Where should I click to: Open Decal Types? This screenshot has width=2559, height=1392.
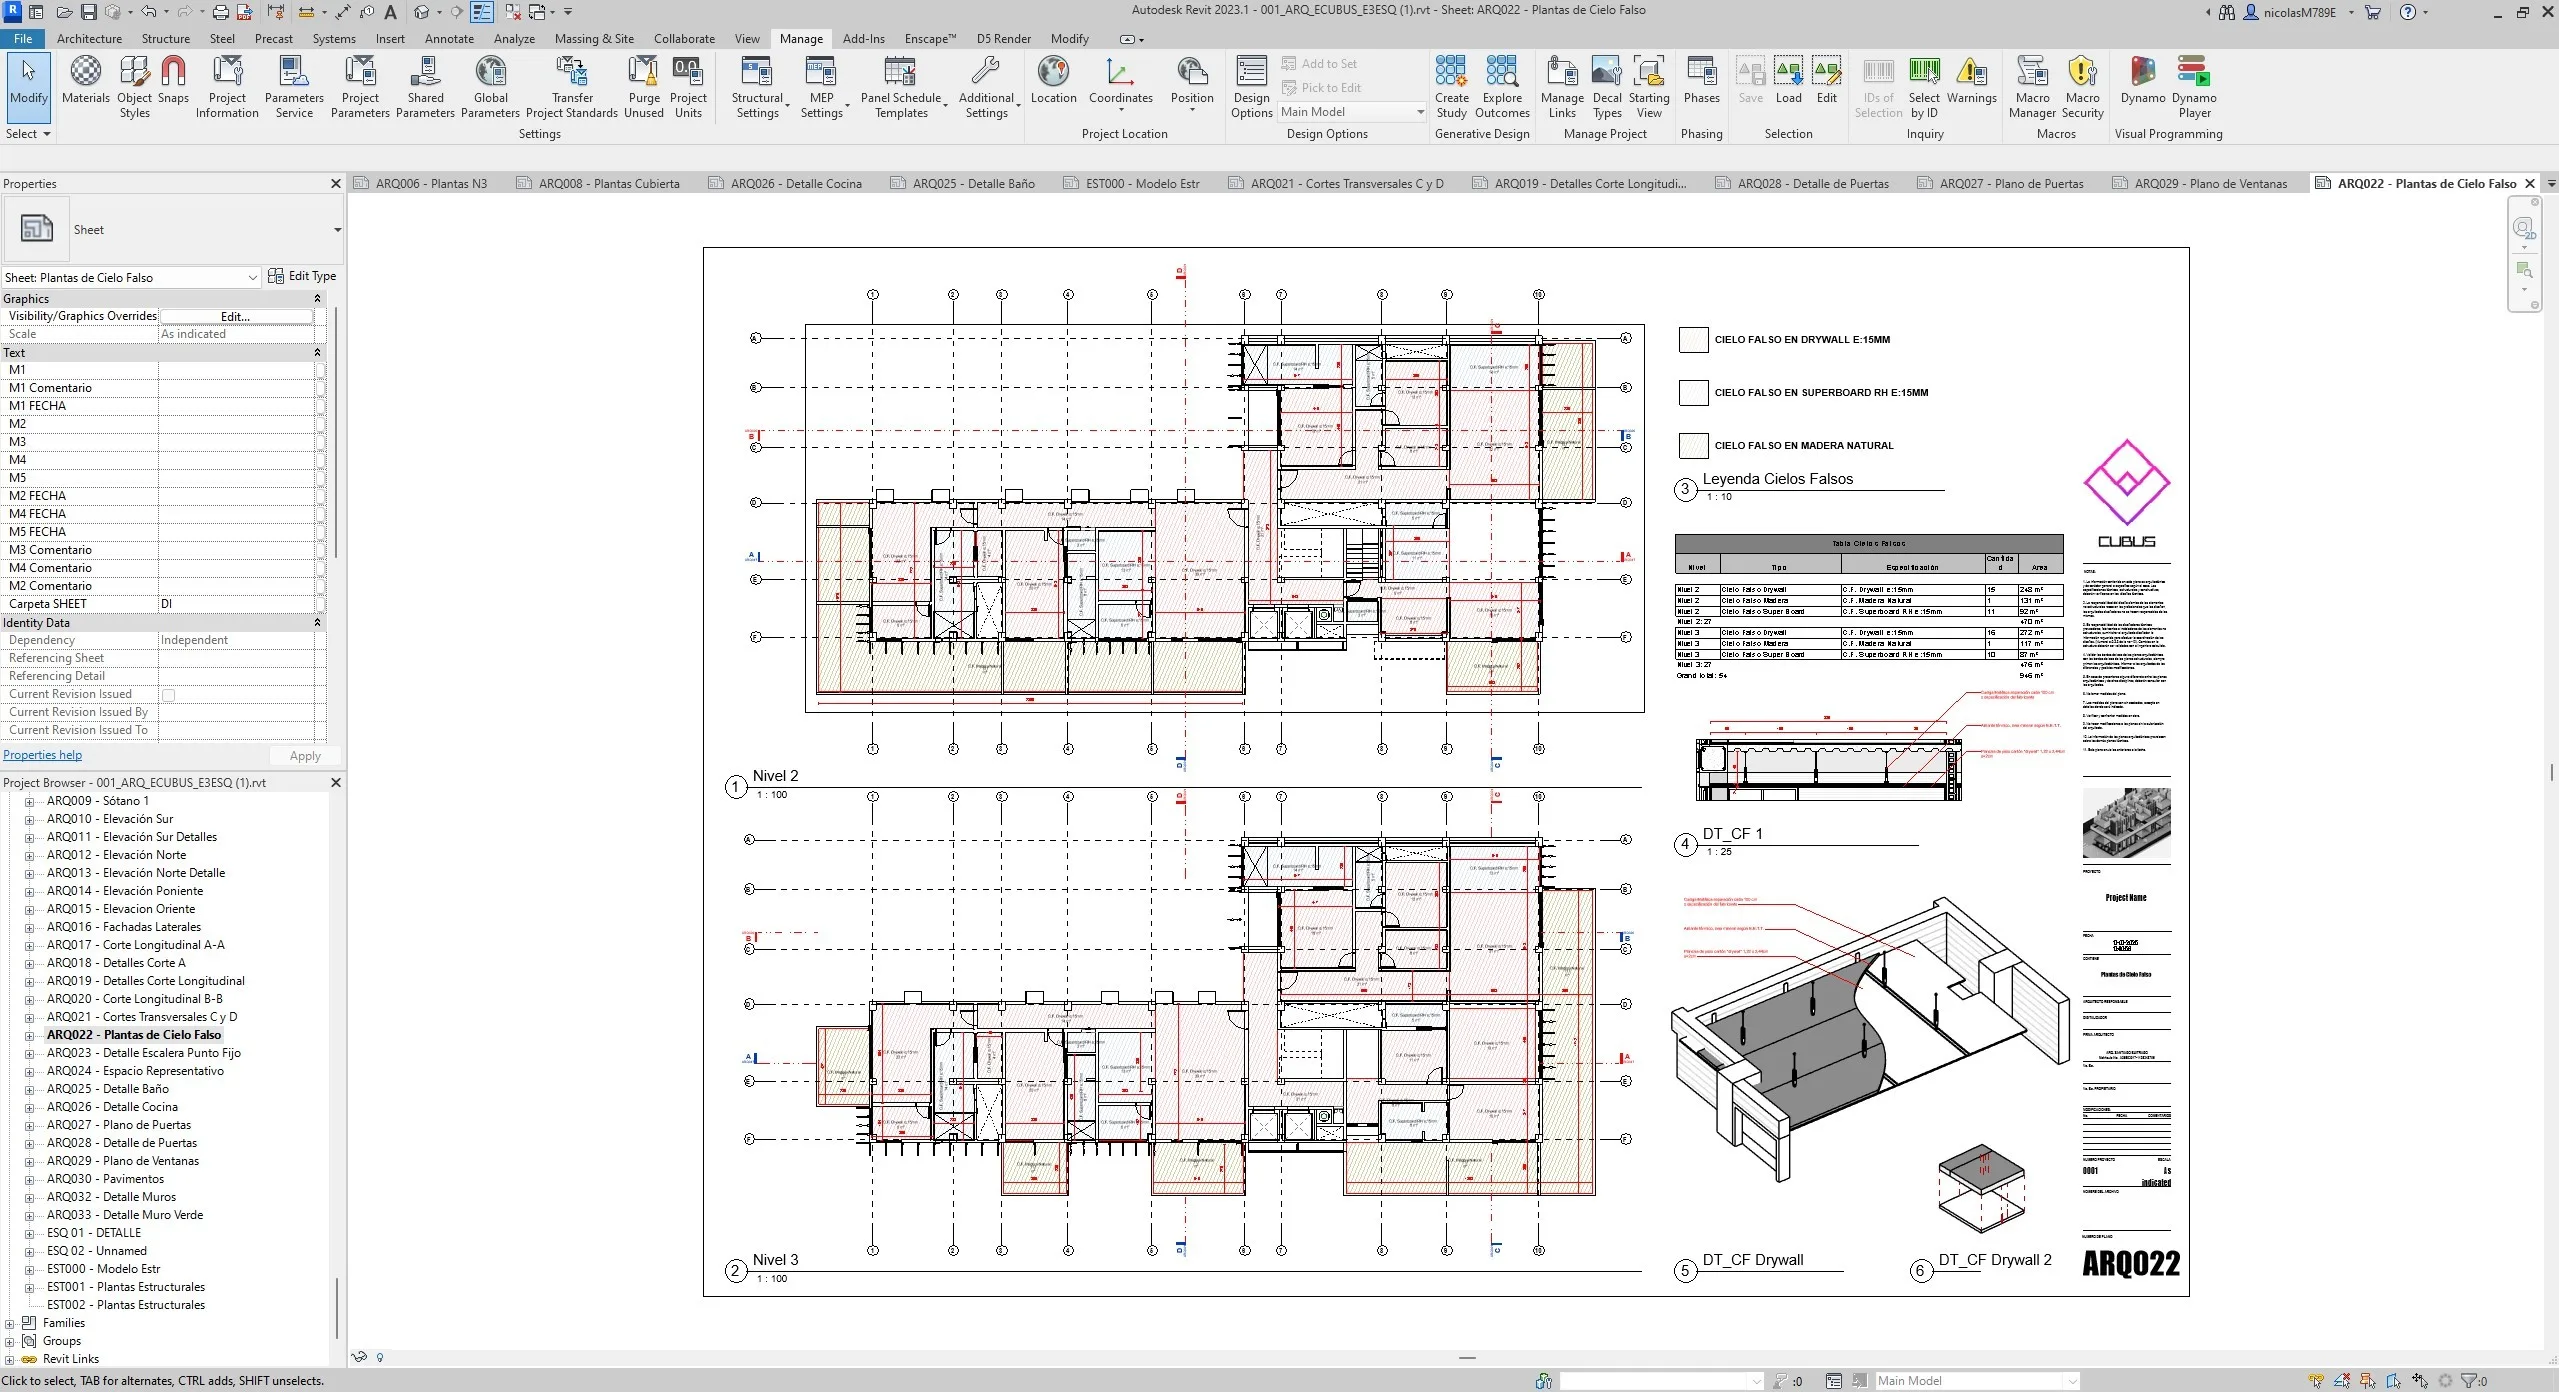point(1607,87)
